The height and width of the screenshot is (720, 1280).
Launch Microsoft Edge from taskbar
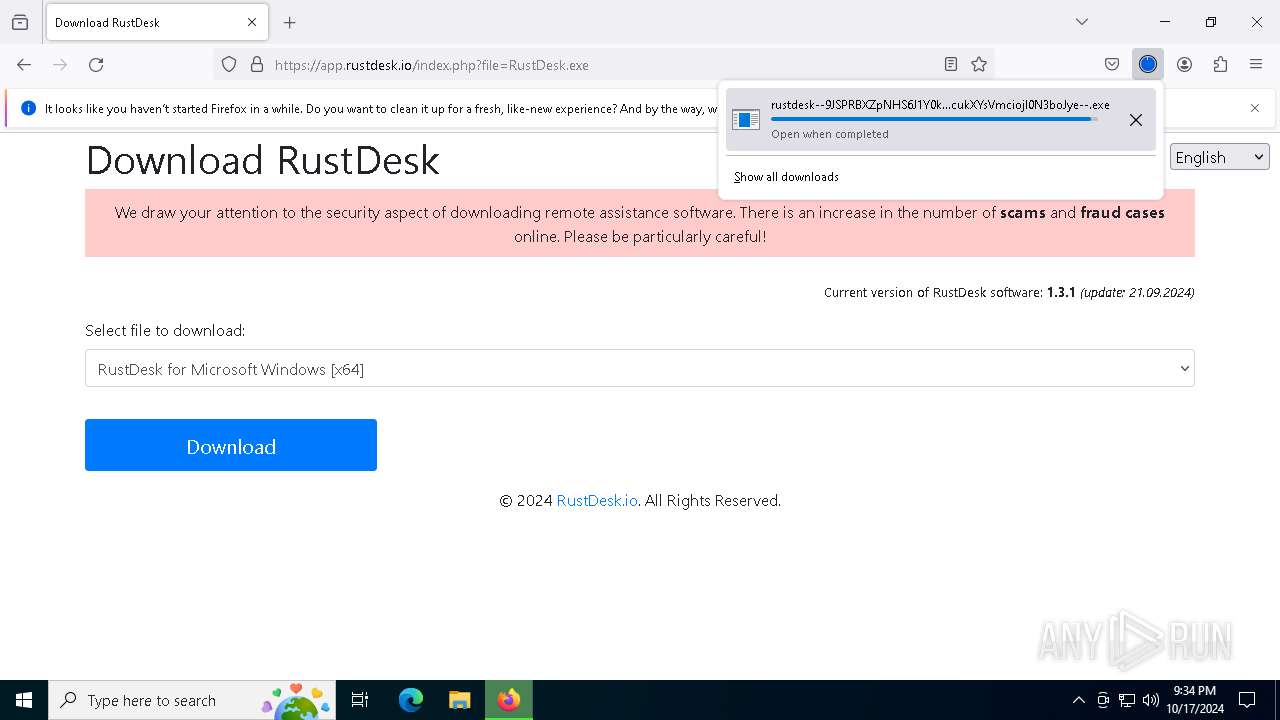[x=411, y=700]
